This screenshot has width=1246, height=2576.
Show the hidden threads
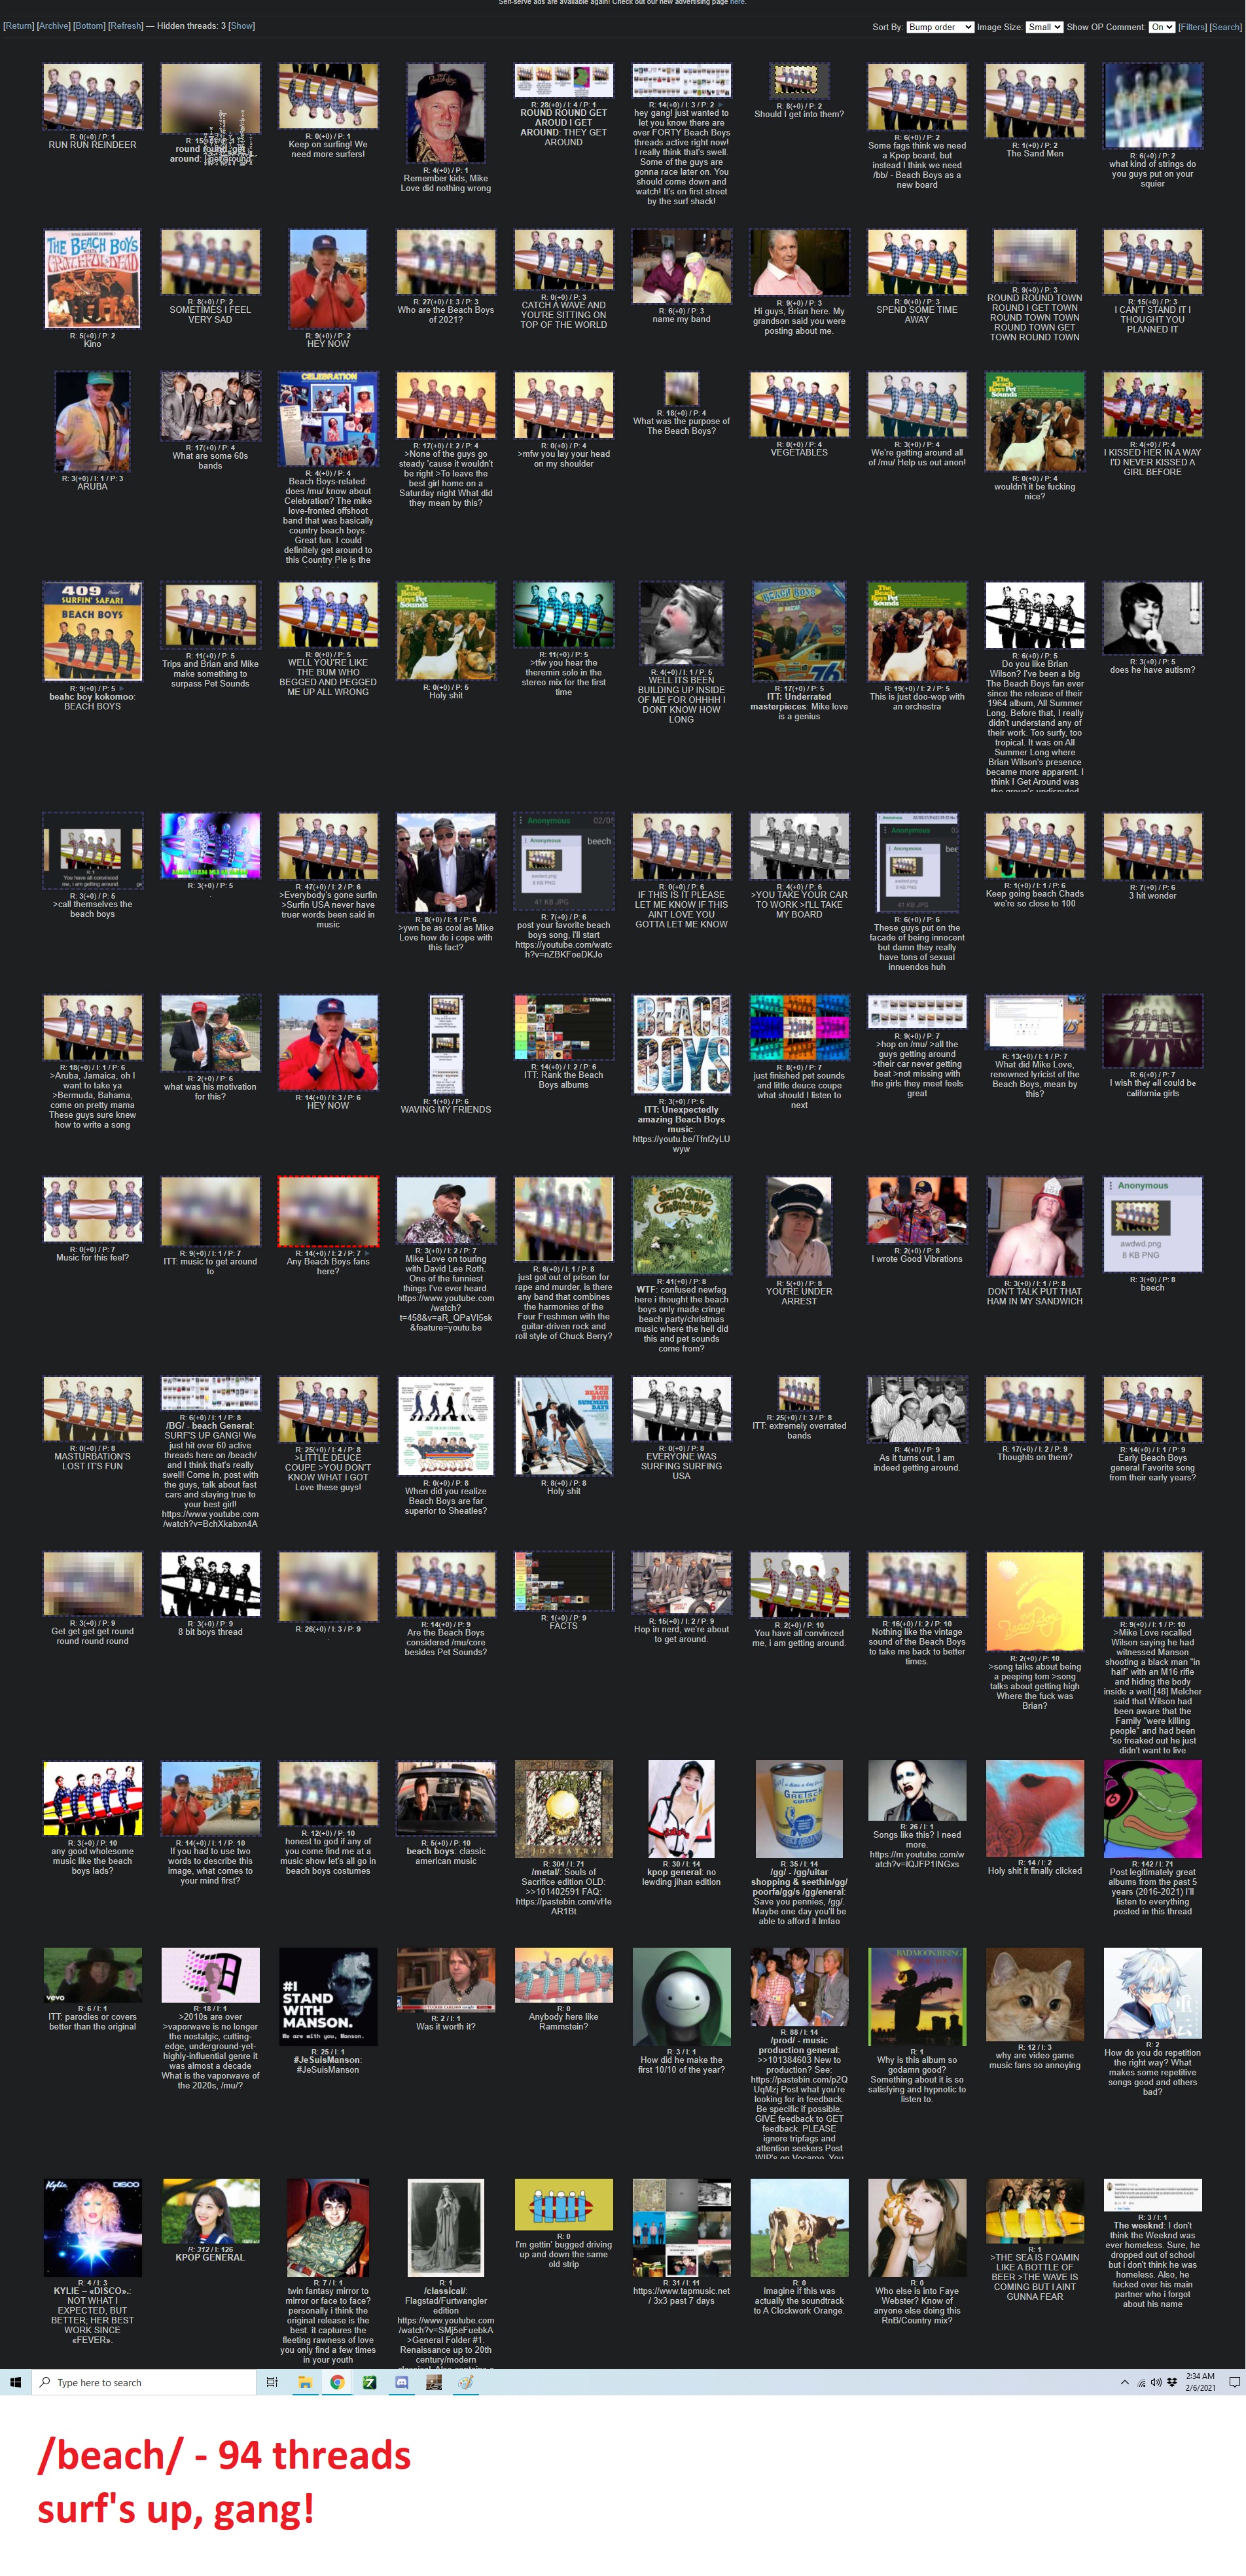[242, 26]
